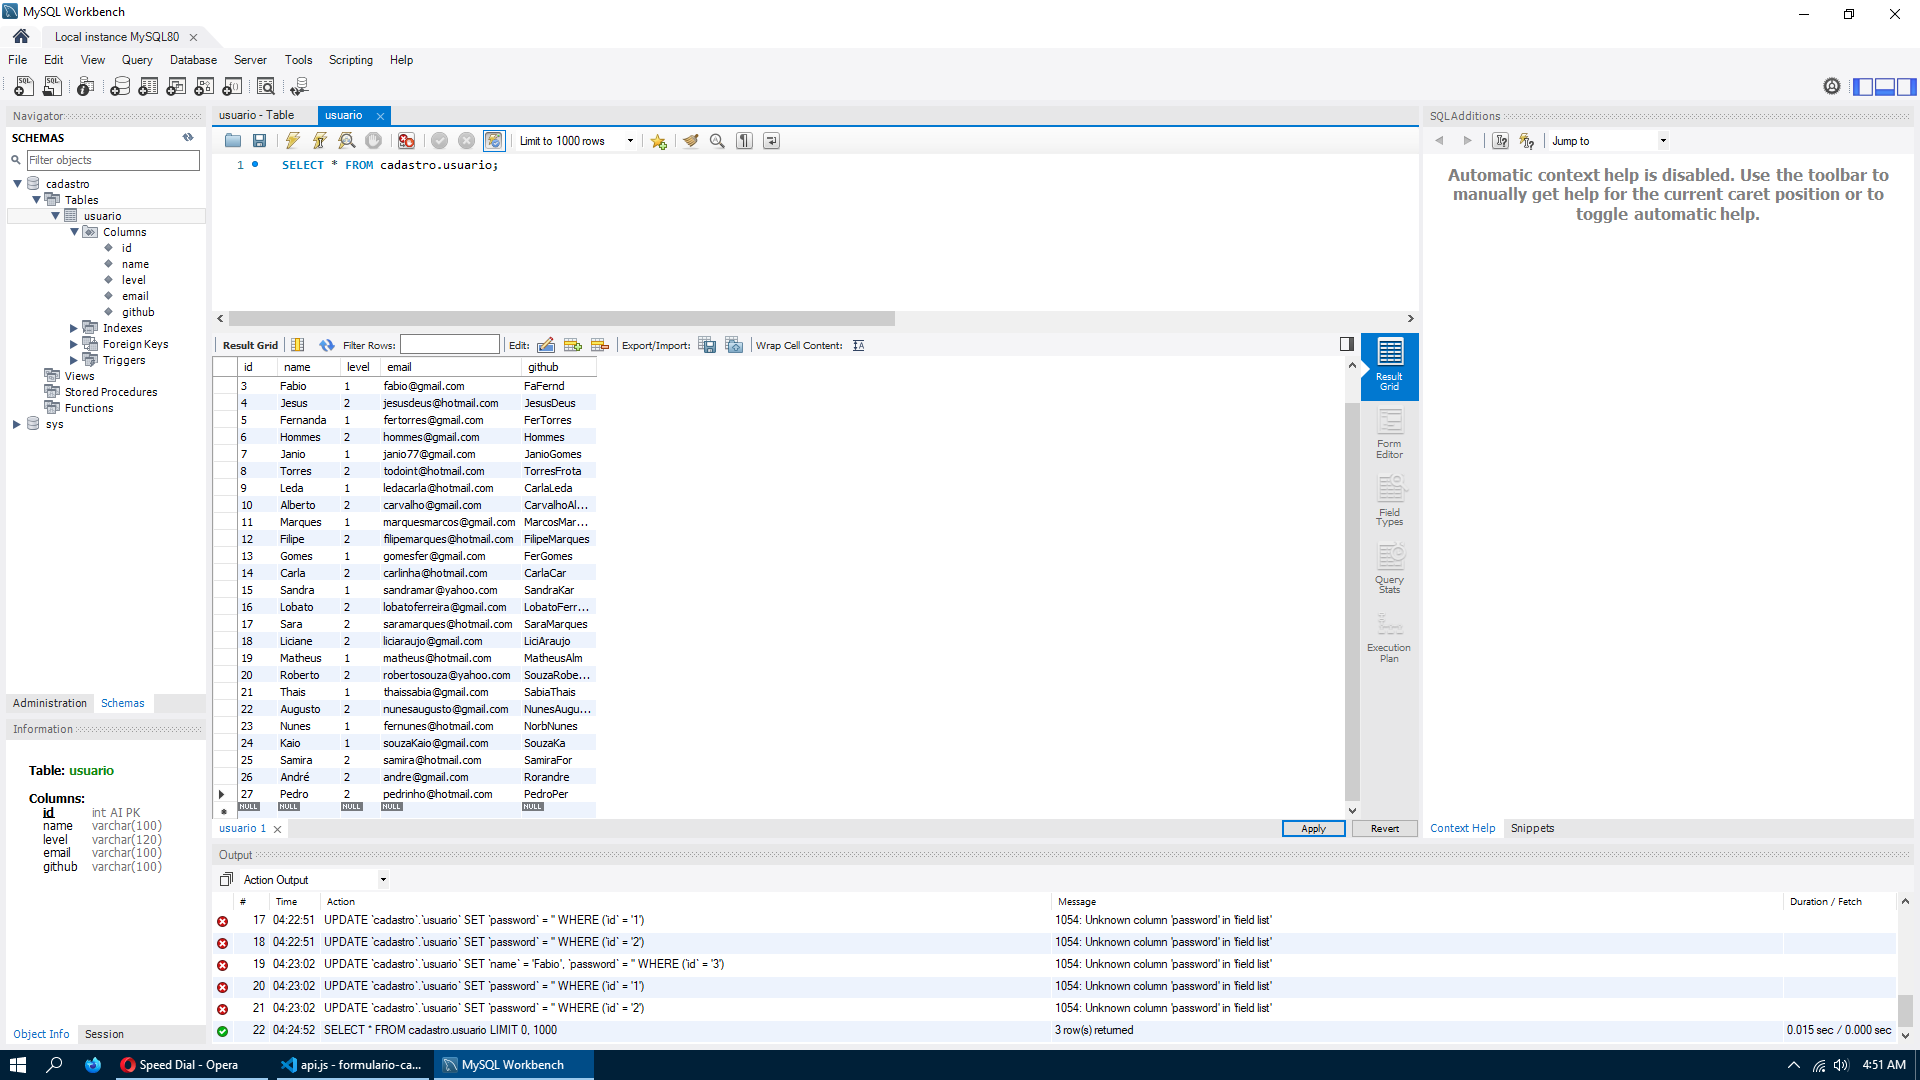The height and width of the screenshot is (1080, 1920).
Task: Save the SQL script to file
Action: click(260, 141)
